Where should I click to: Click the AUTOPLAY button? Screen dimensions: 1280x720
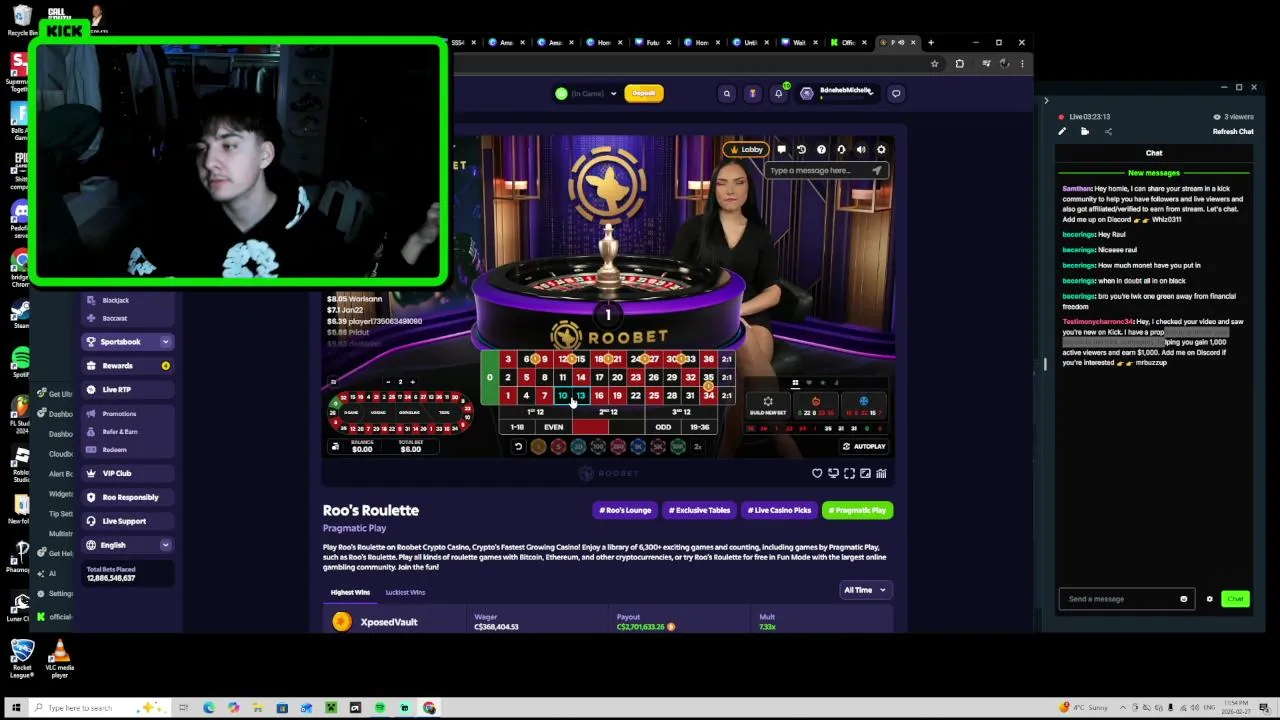tap(864, 446)
